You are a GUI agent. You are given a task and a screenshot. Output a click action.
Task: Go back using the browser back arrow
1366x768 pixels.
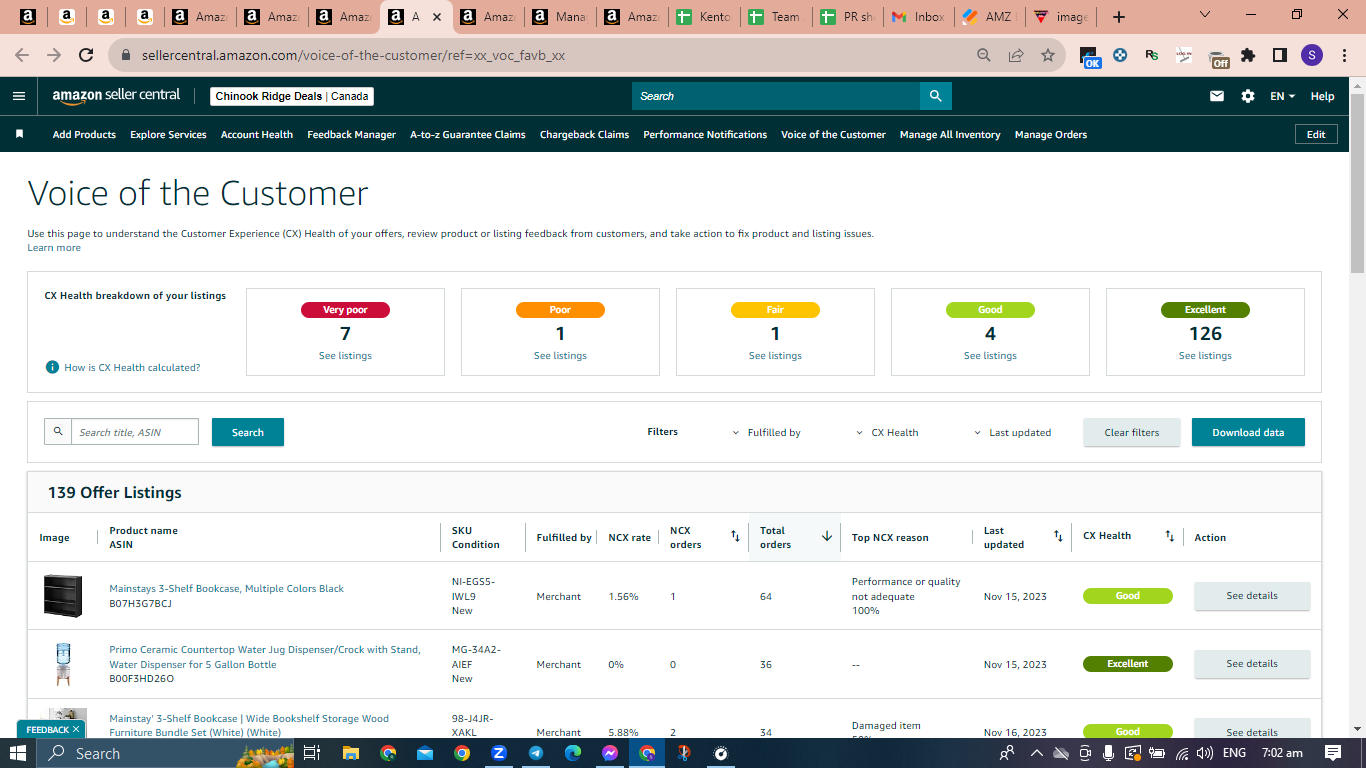[x=22, y=55]
